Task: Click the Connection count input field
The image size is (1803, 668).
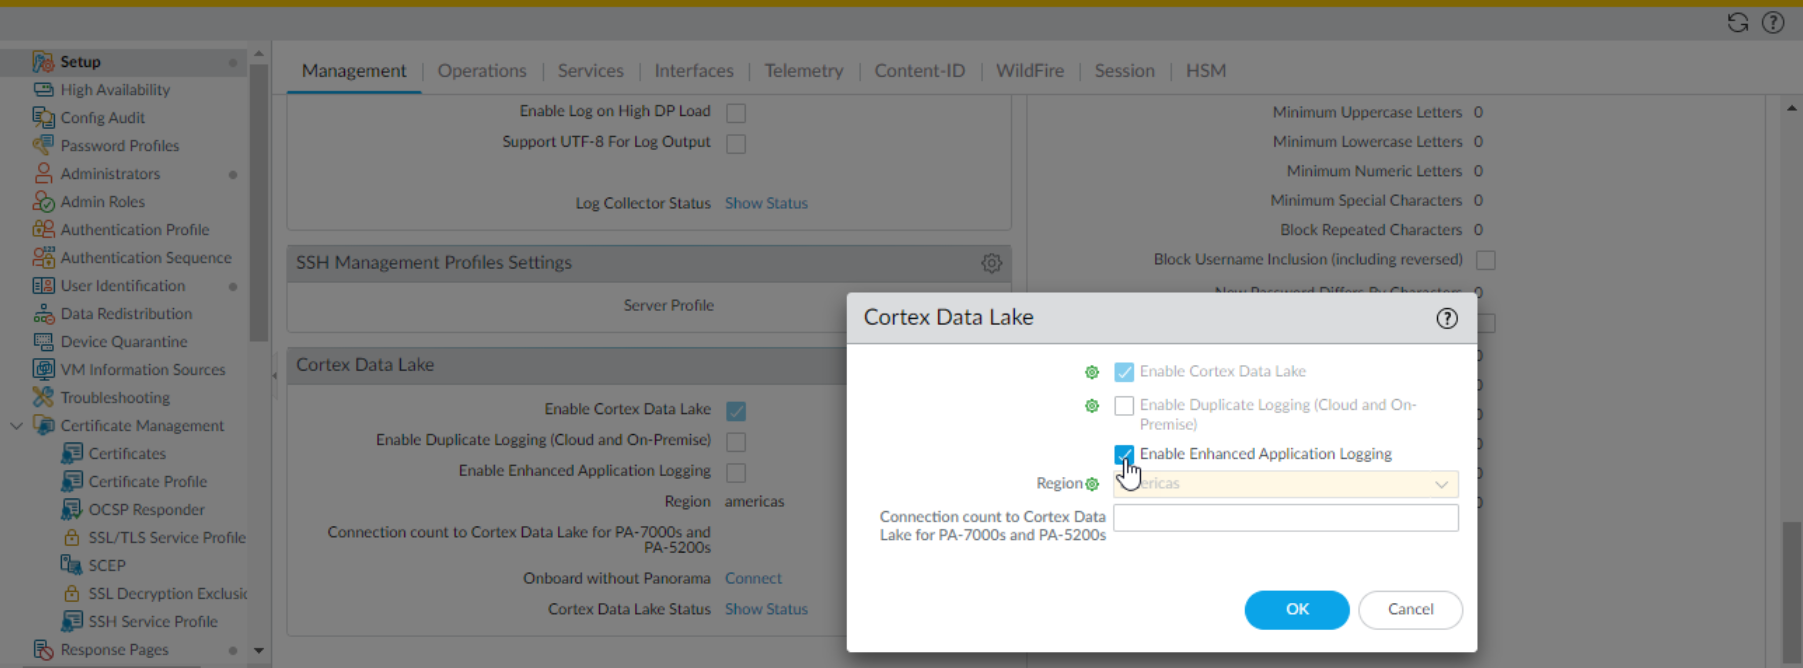Action: click(x=1285, y=518)
